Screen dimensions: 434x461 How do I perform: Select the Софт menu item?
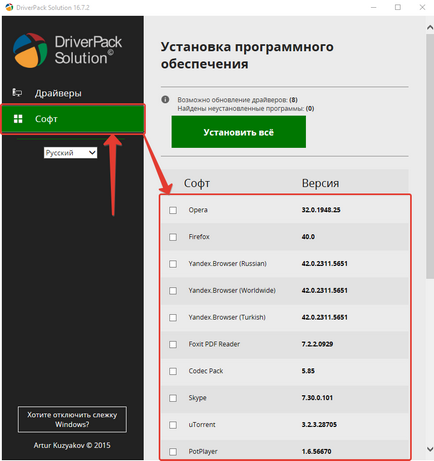73,119
